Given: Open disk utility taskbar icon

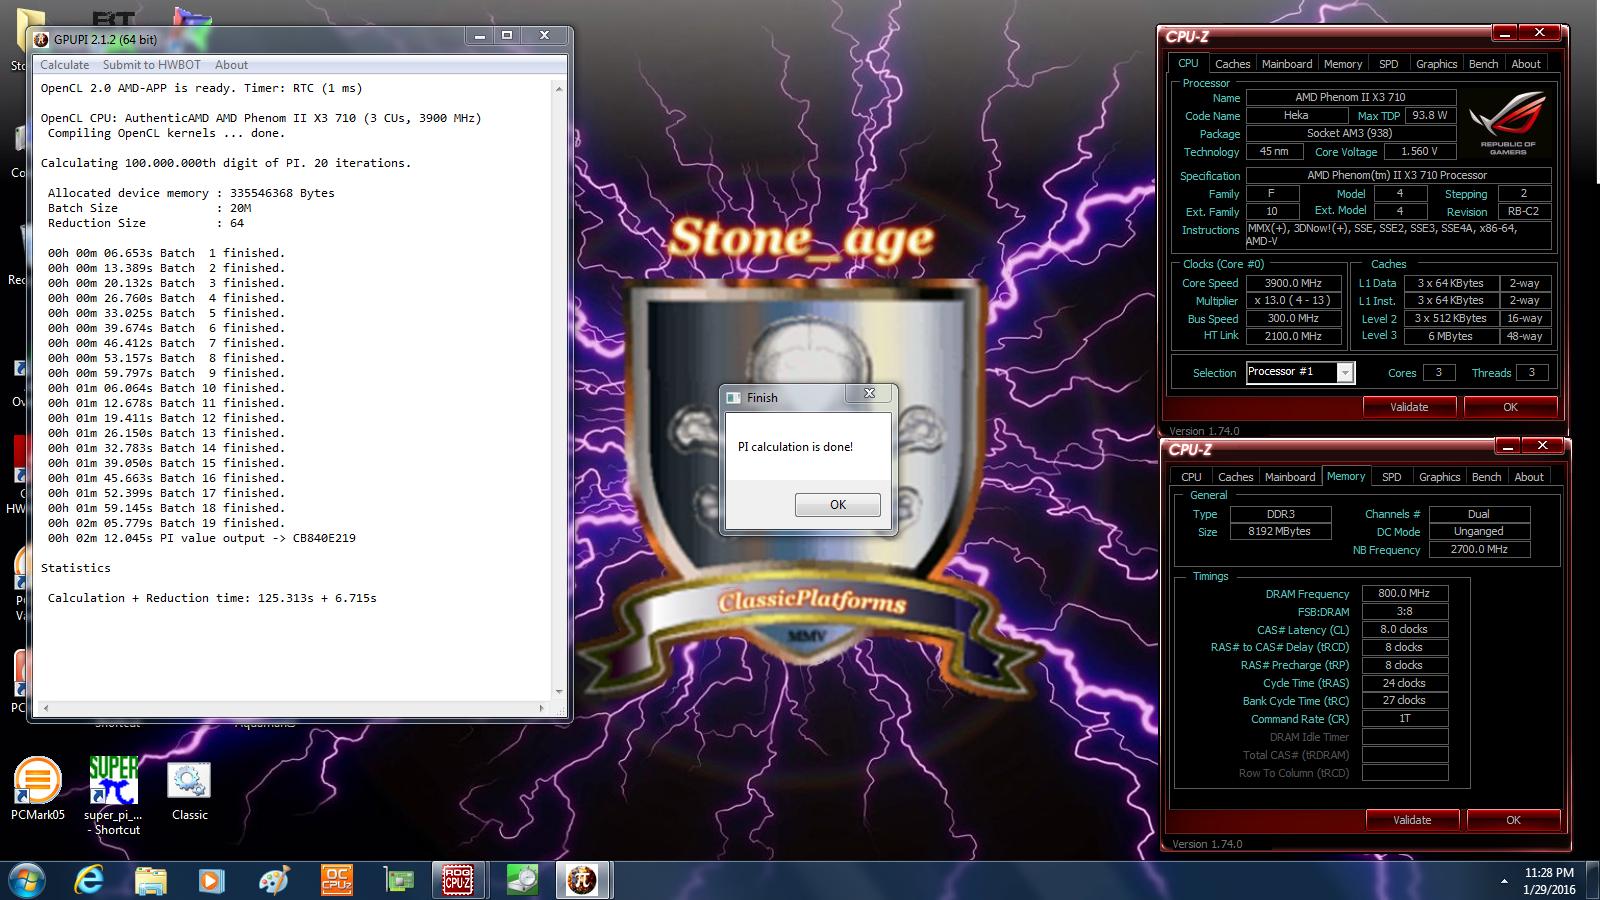Looking at the screenshot, I should 522,880.
